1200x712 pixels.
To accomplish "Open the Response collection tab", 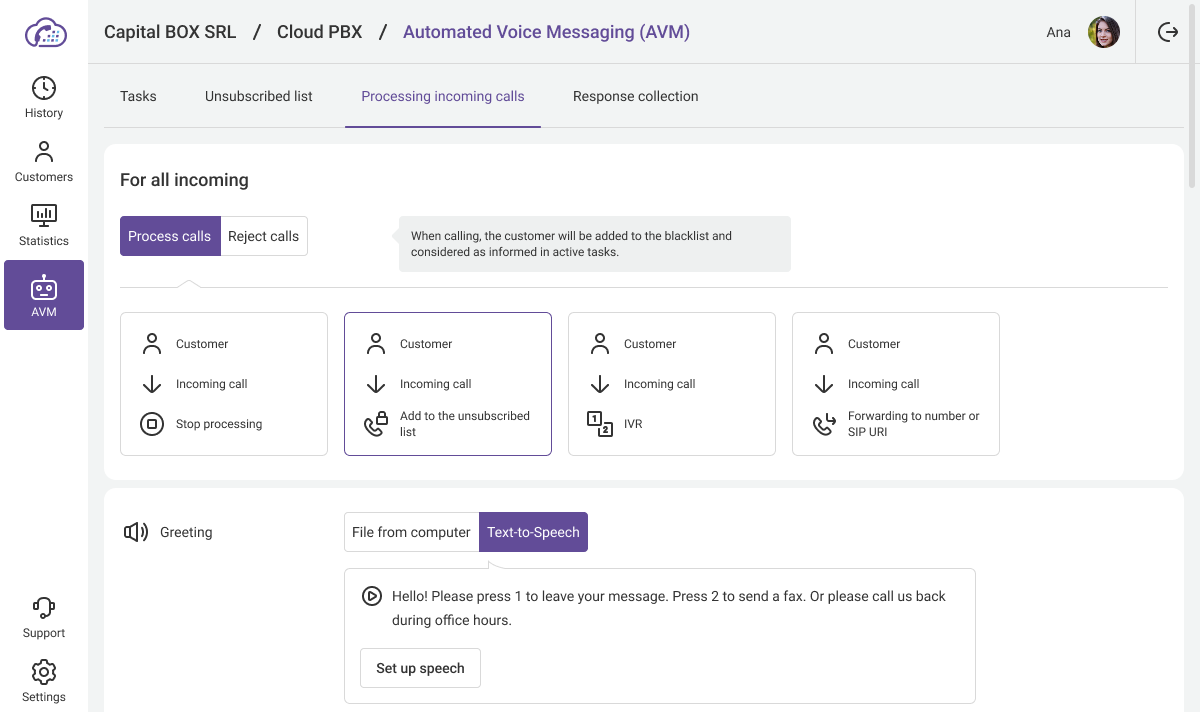I will 635,96.
